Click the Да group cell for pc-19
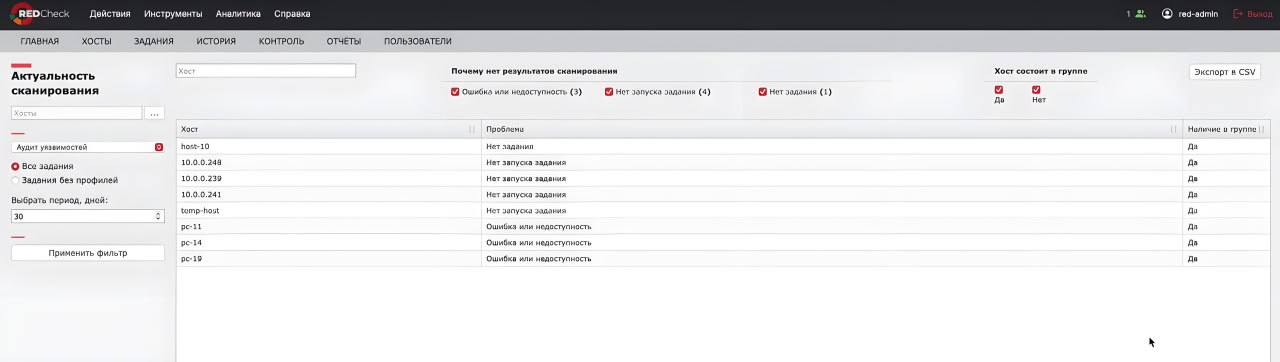1280x362 pixels. (1226, 258)
